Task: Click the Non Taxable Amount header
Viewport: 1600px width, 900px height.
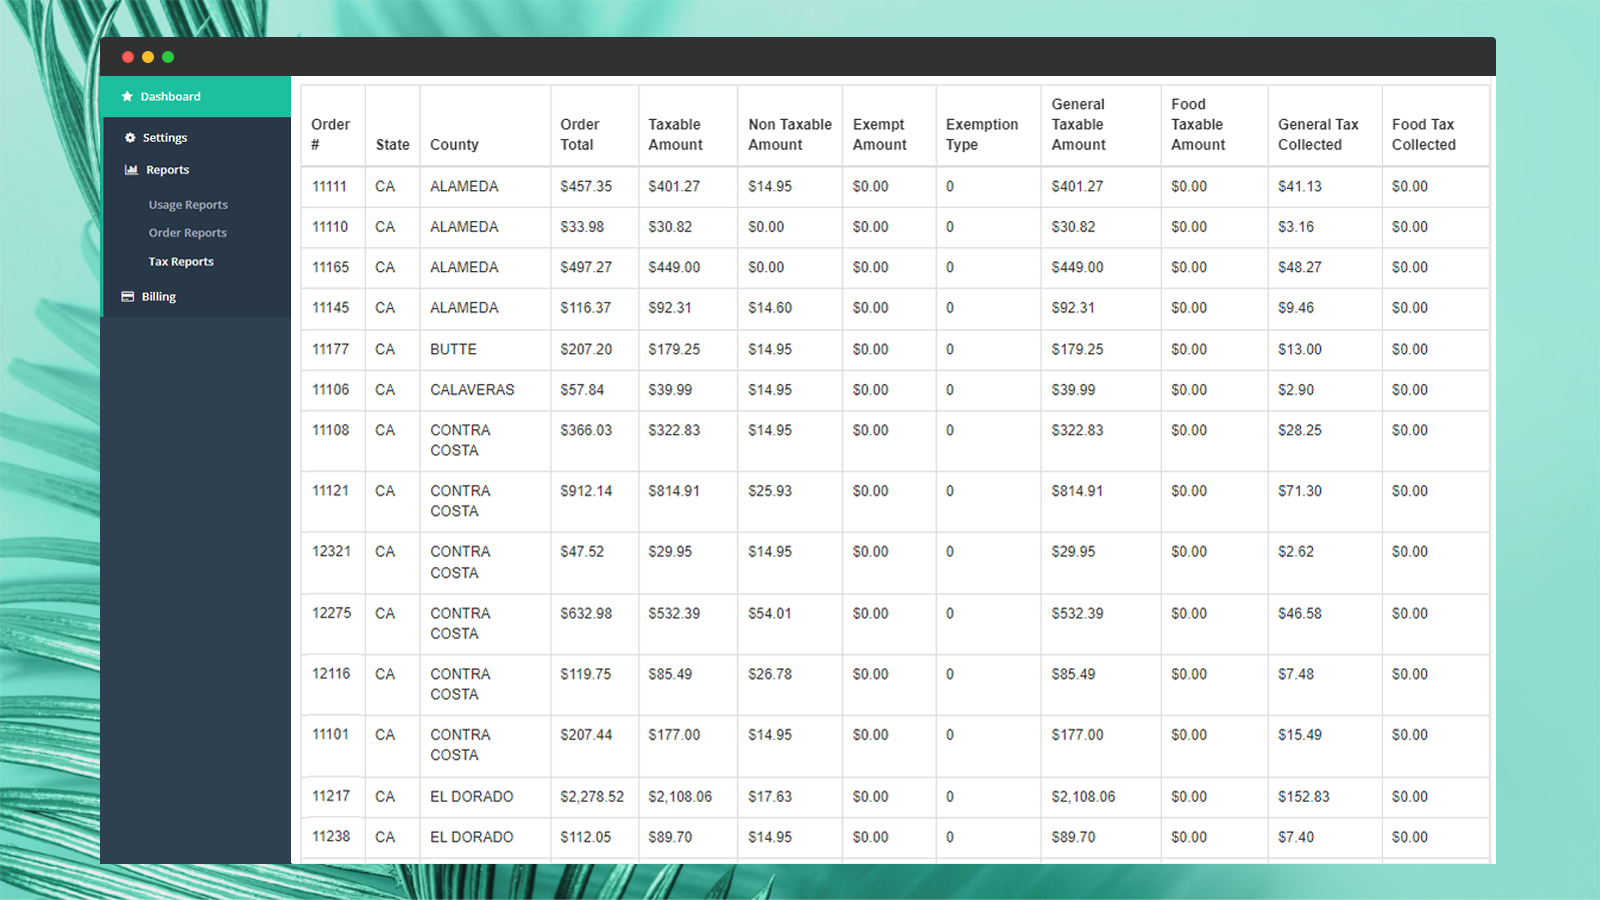Action: point(790,134)
